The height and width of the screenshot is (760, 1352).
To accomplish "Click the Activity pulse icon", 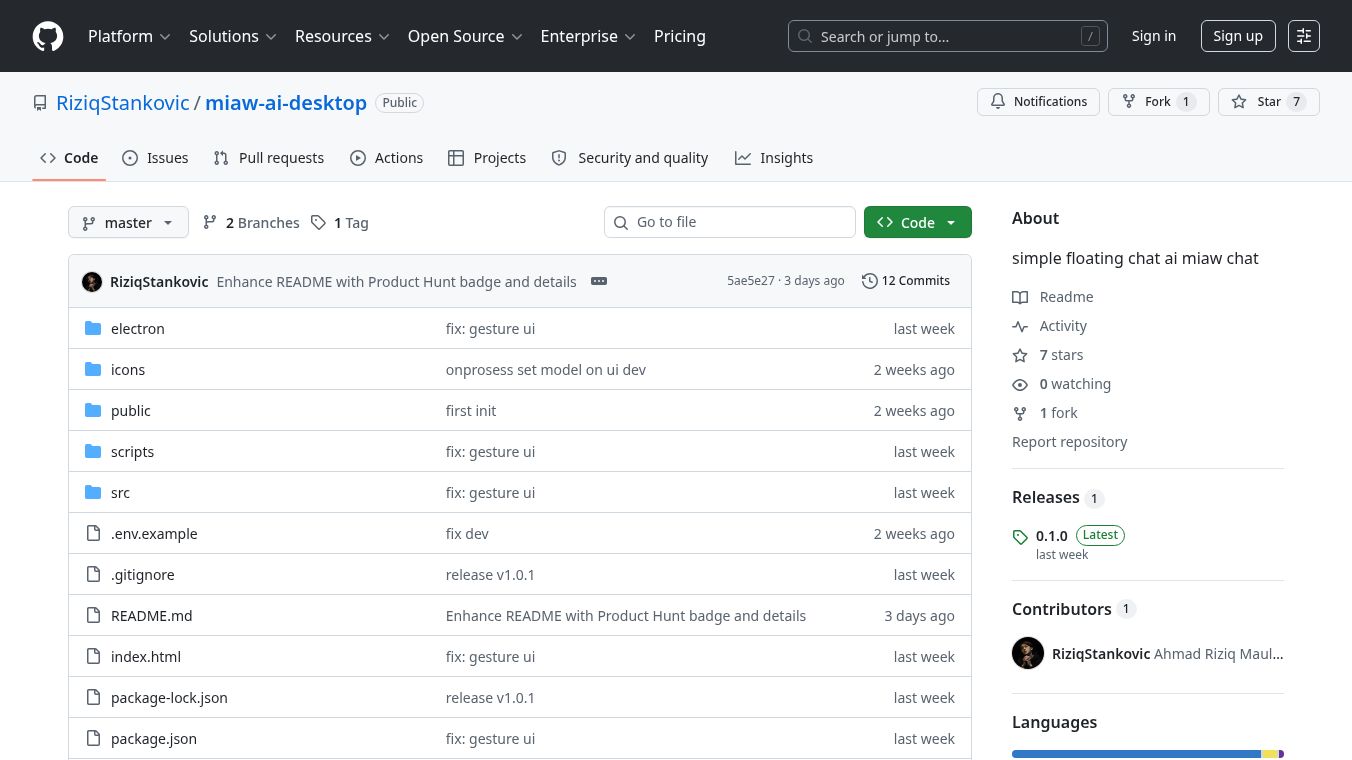I will pyautogui.click(x=1020, y=326).
